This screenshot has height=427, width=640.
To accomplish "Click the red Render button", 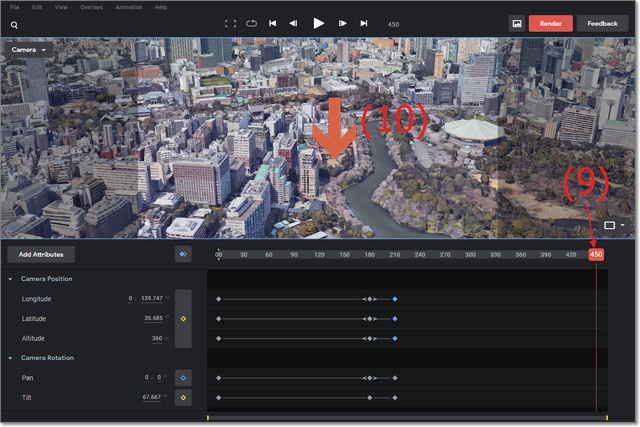I will pos(551,23).
